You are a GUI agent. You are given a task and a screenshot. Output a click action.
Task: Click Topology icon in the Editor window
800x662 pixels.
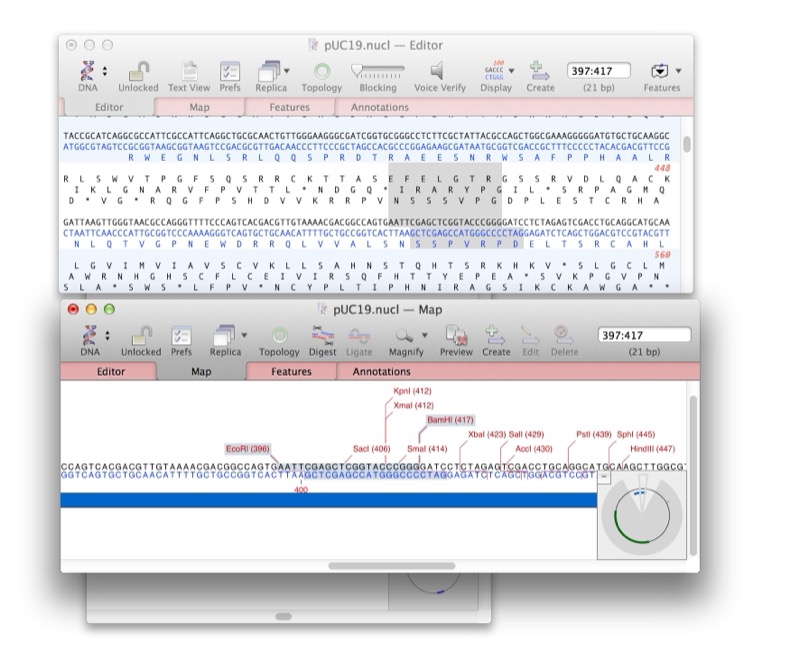(322, 72)
